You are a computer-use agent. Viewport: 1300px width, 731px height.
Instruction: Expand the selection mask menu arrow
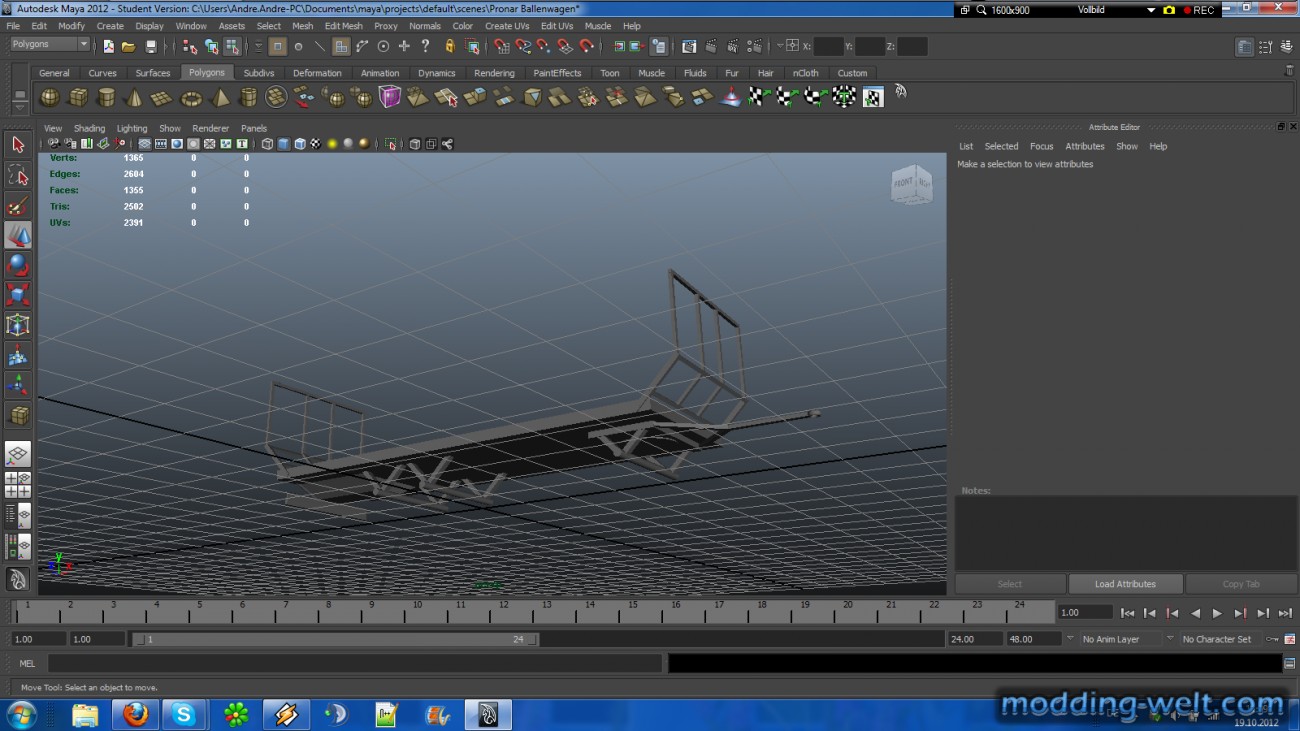(x=258, y=46)
